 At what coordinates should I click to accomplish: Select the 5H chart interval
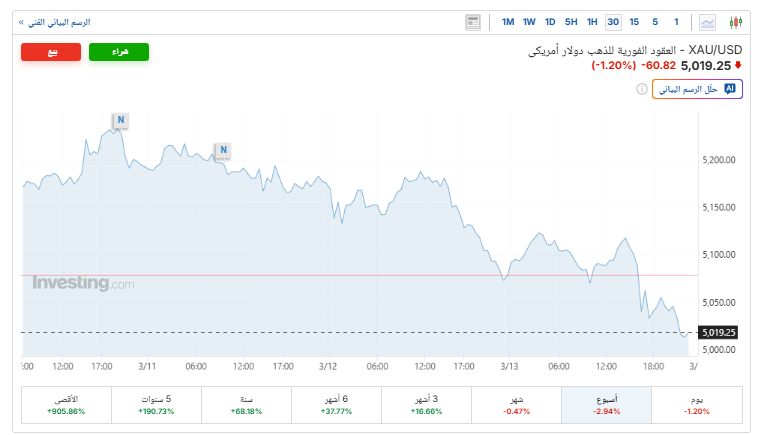click(x=571, y=22)
